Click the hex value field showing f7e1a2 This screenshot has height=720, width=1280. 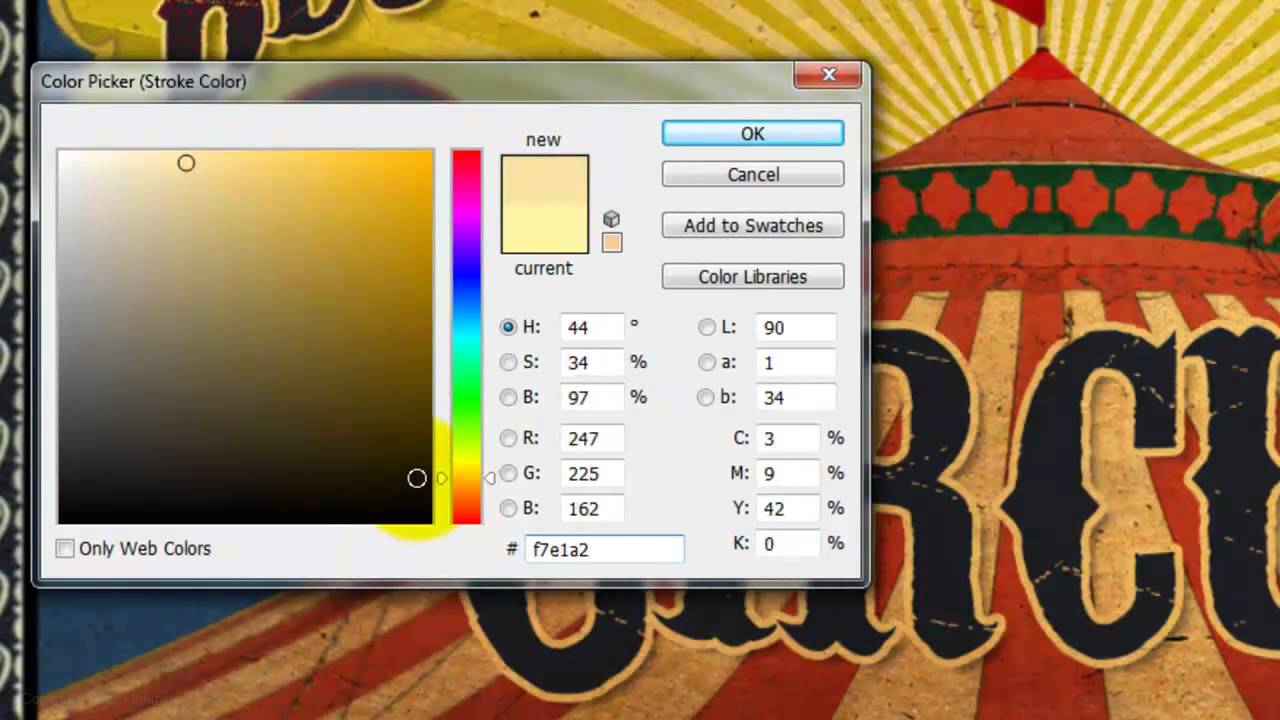point(604,549)
